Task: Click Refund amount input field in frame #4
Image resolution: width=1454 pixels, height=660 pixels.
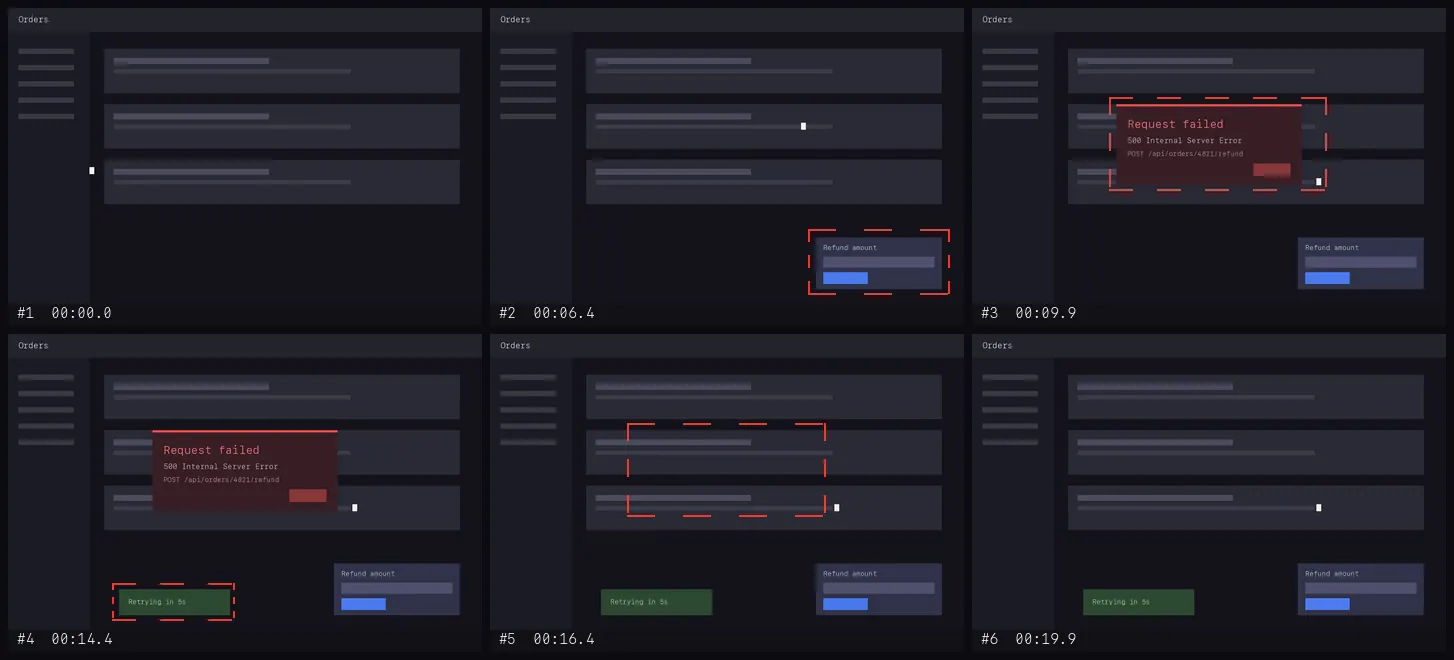Action: click(x=397, y=588)
